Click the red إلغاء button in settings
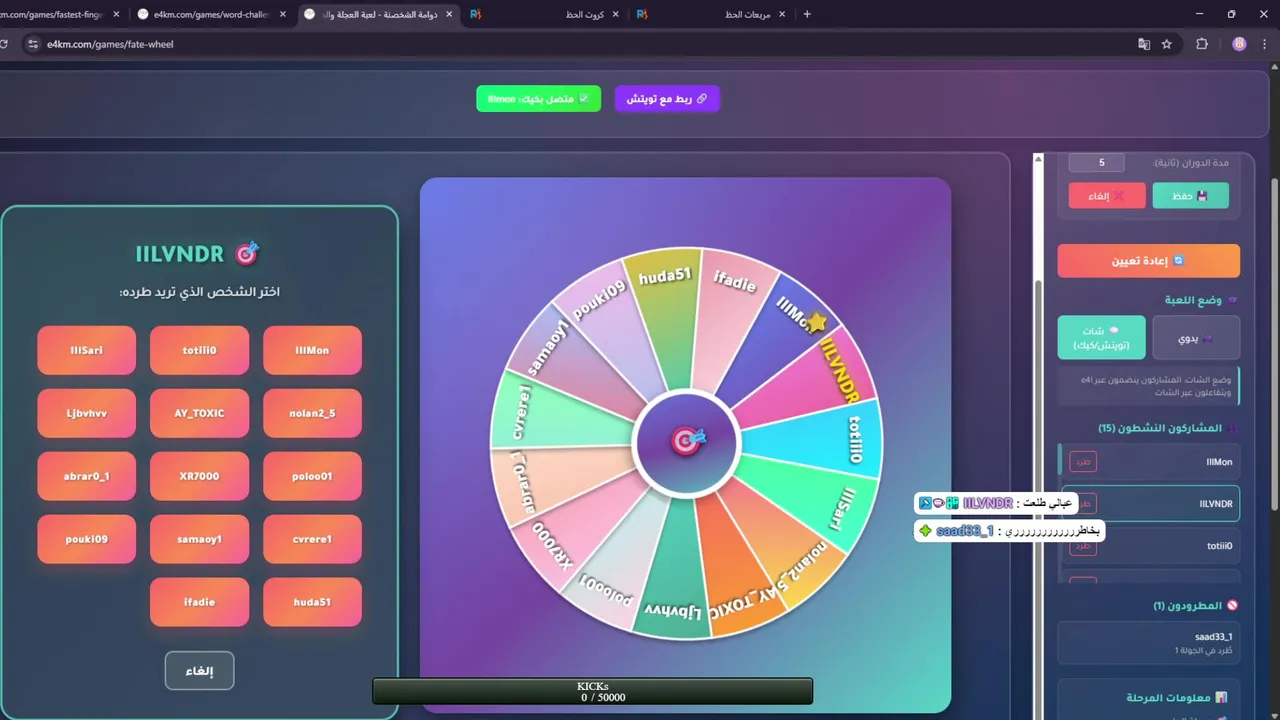 point(1106,196)
